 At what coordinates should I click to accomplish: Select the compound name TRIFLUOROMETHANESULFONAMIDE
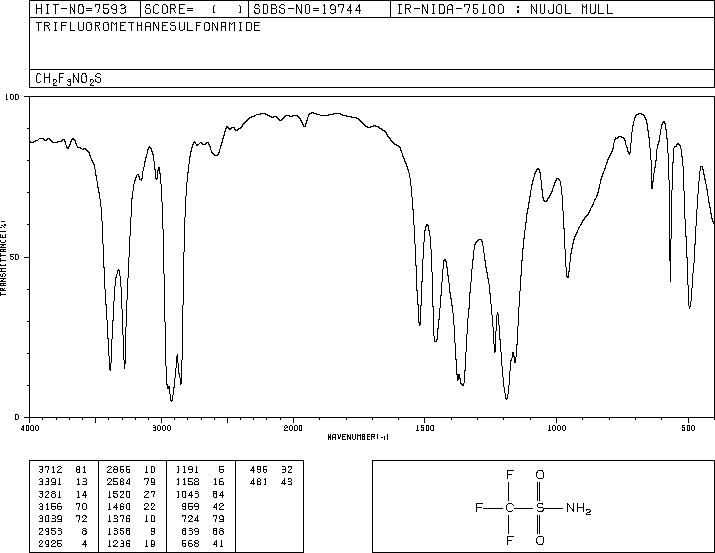[148, 26]
